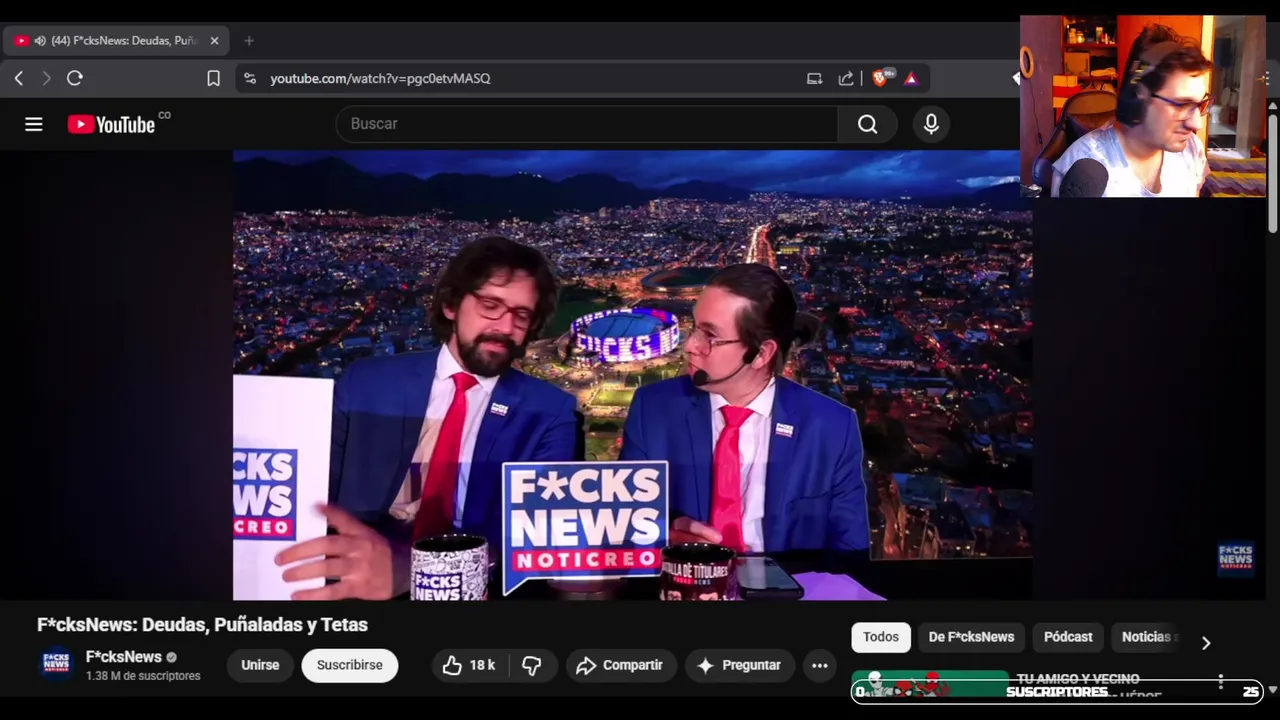Click the install app icon in address bar
Viewport: 1280px width, 720px height.
tap(814, 78)
